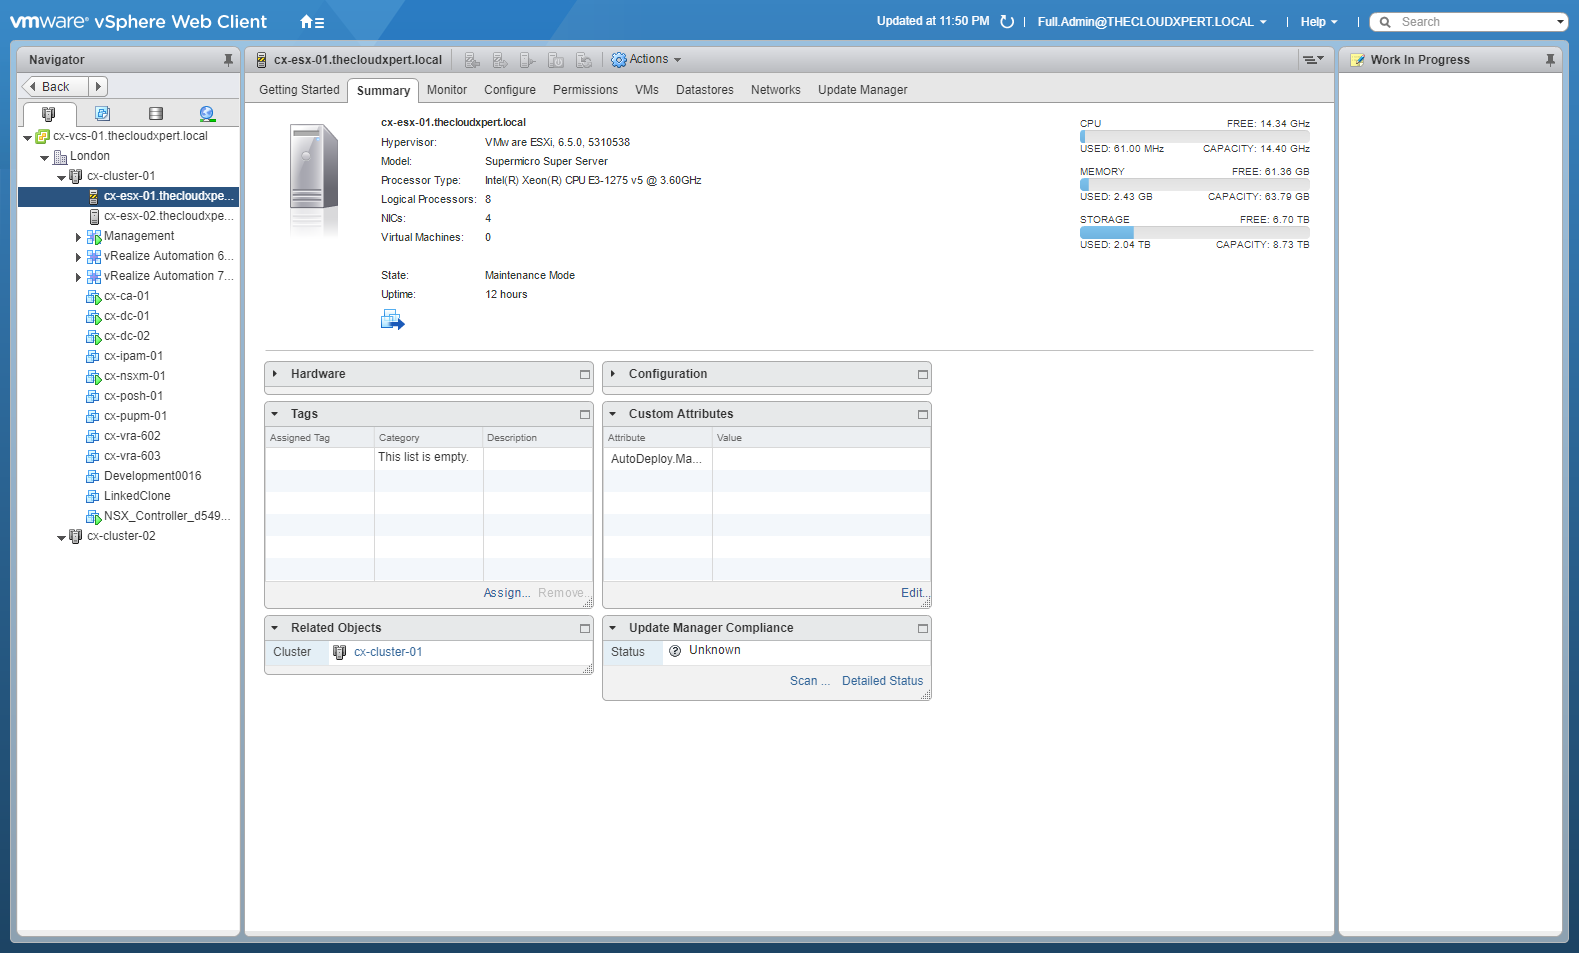This screenshot has height=953, width=1579.
Task: Click the refresh icon beside update time
Action: click(1007, 22)
